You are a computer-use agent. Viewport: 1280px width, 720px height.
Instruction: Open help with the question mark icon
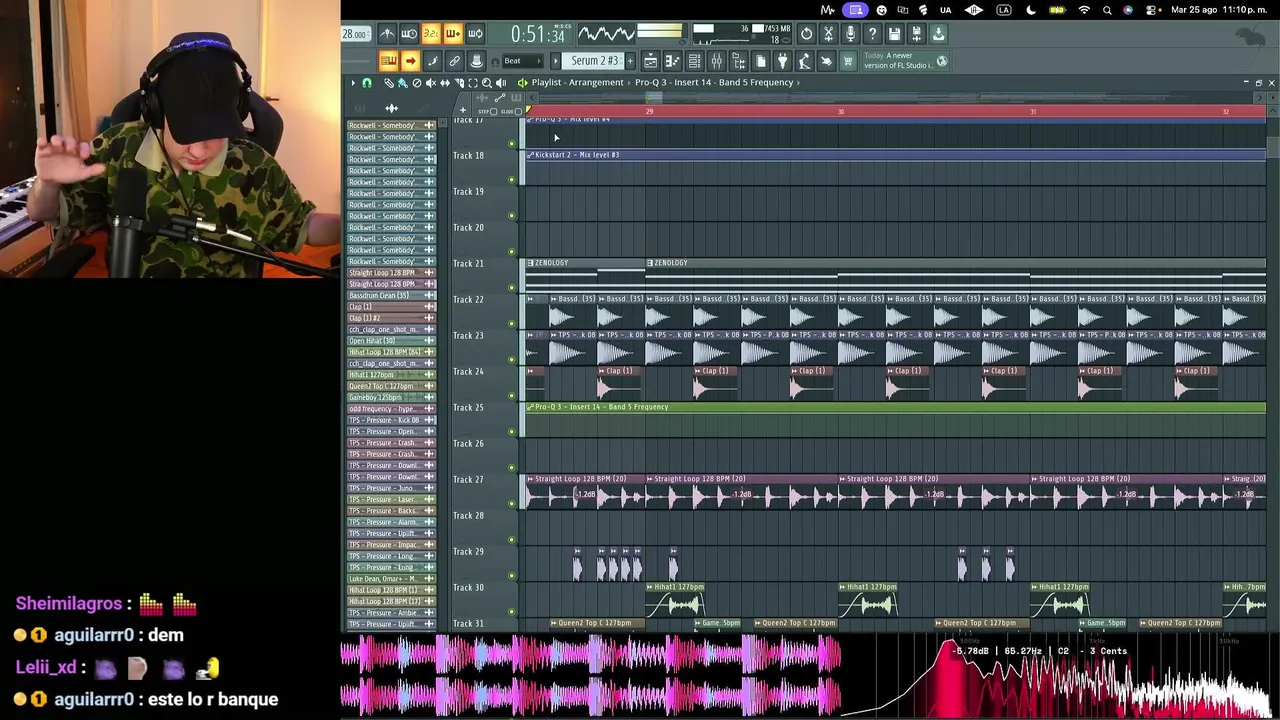[x=872, y=34]
